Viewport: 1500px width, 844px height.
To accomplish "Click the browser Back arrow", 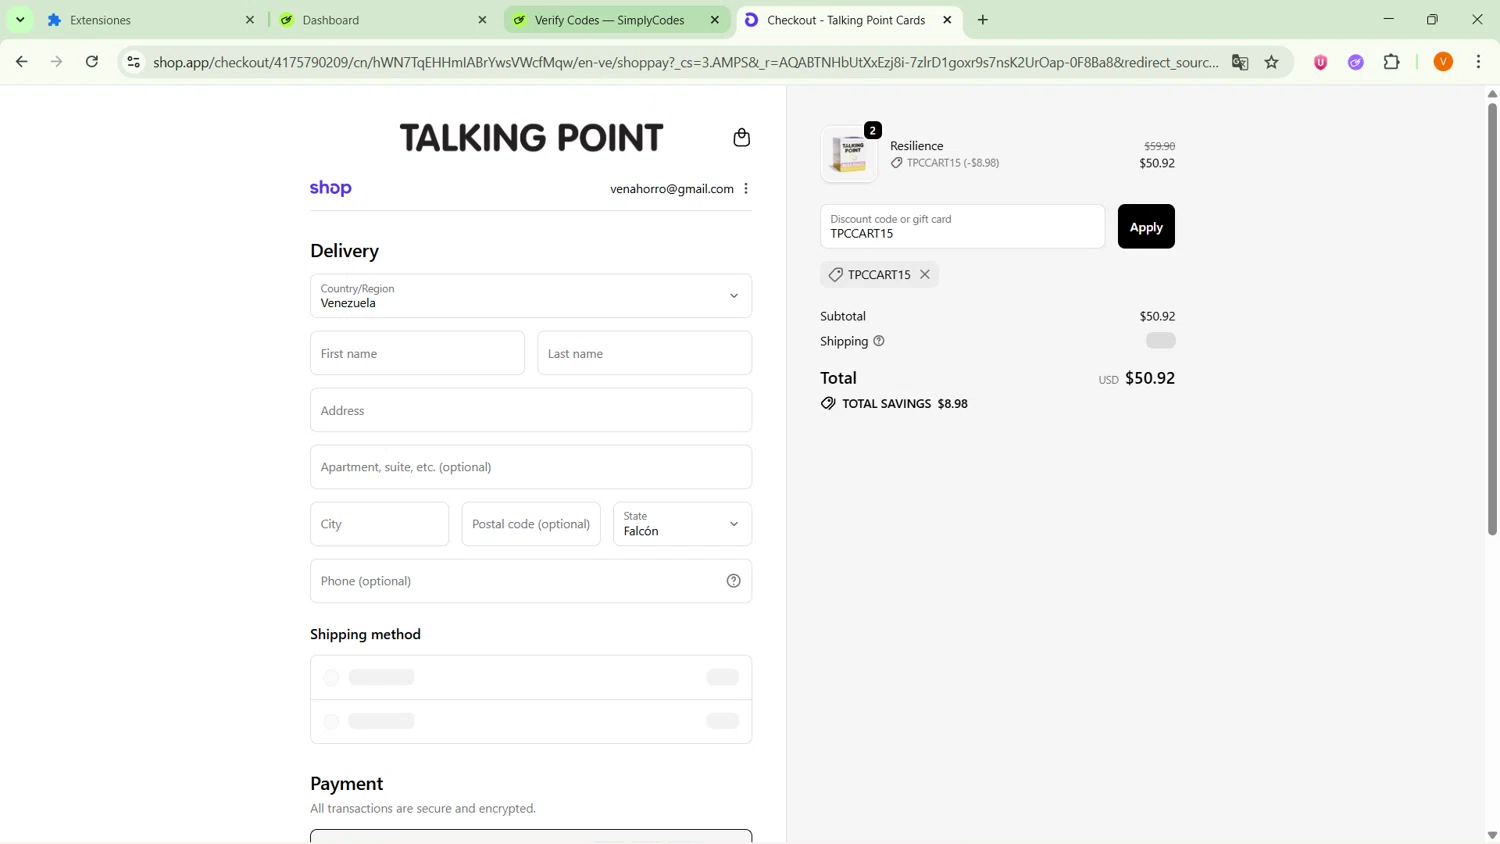I will click(21, 62).
